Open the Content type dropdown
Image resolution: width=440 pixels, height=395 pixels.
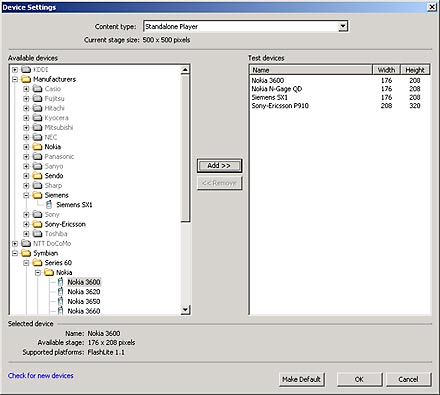click(x=343, y=26)
